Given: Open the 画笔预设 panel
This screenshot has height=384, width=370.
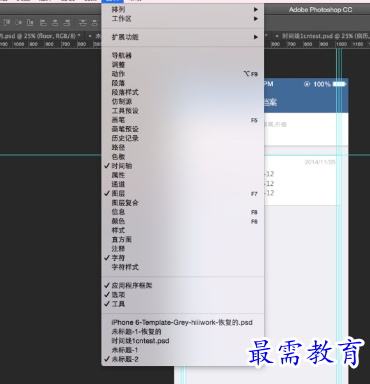Looking at the screenshot, I should click(x=183, y=129).
